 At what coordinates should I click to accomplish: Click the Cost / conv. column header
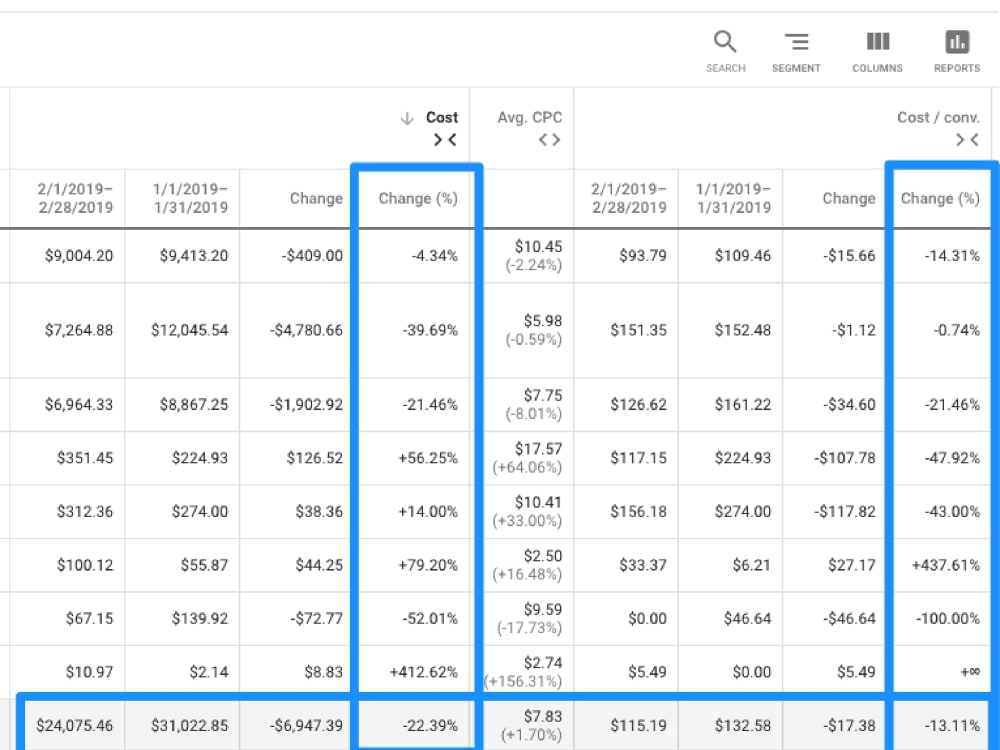[x=938, y=117]
